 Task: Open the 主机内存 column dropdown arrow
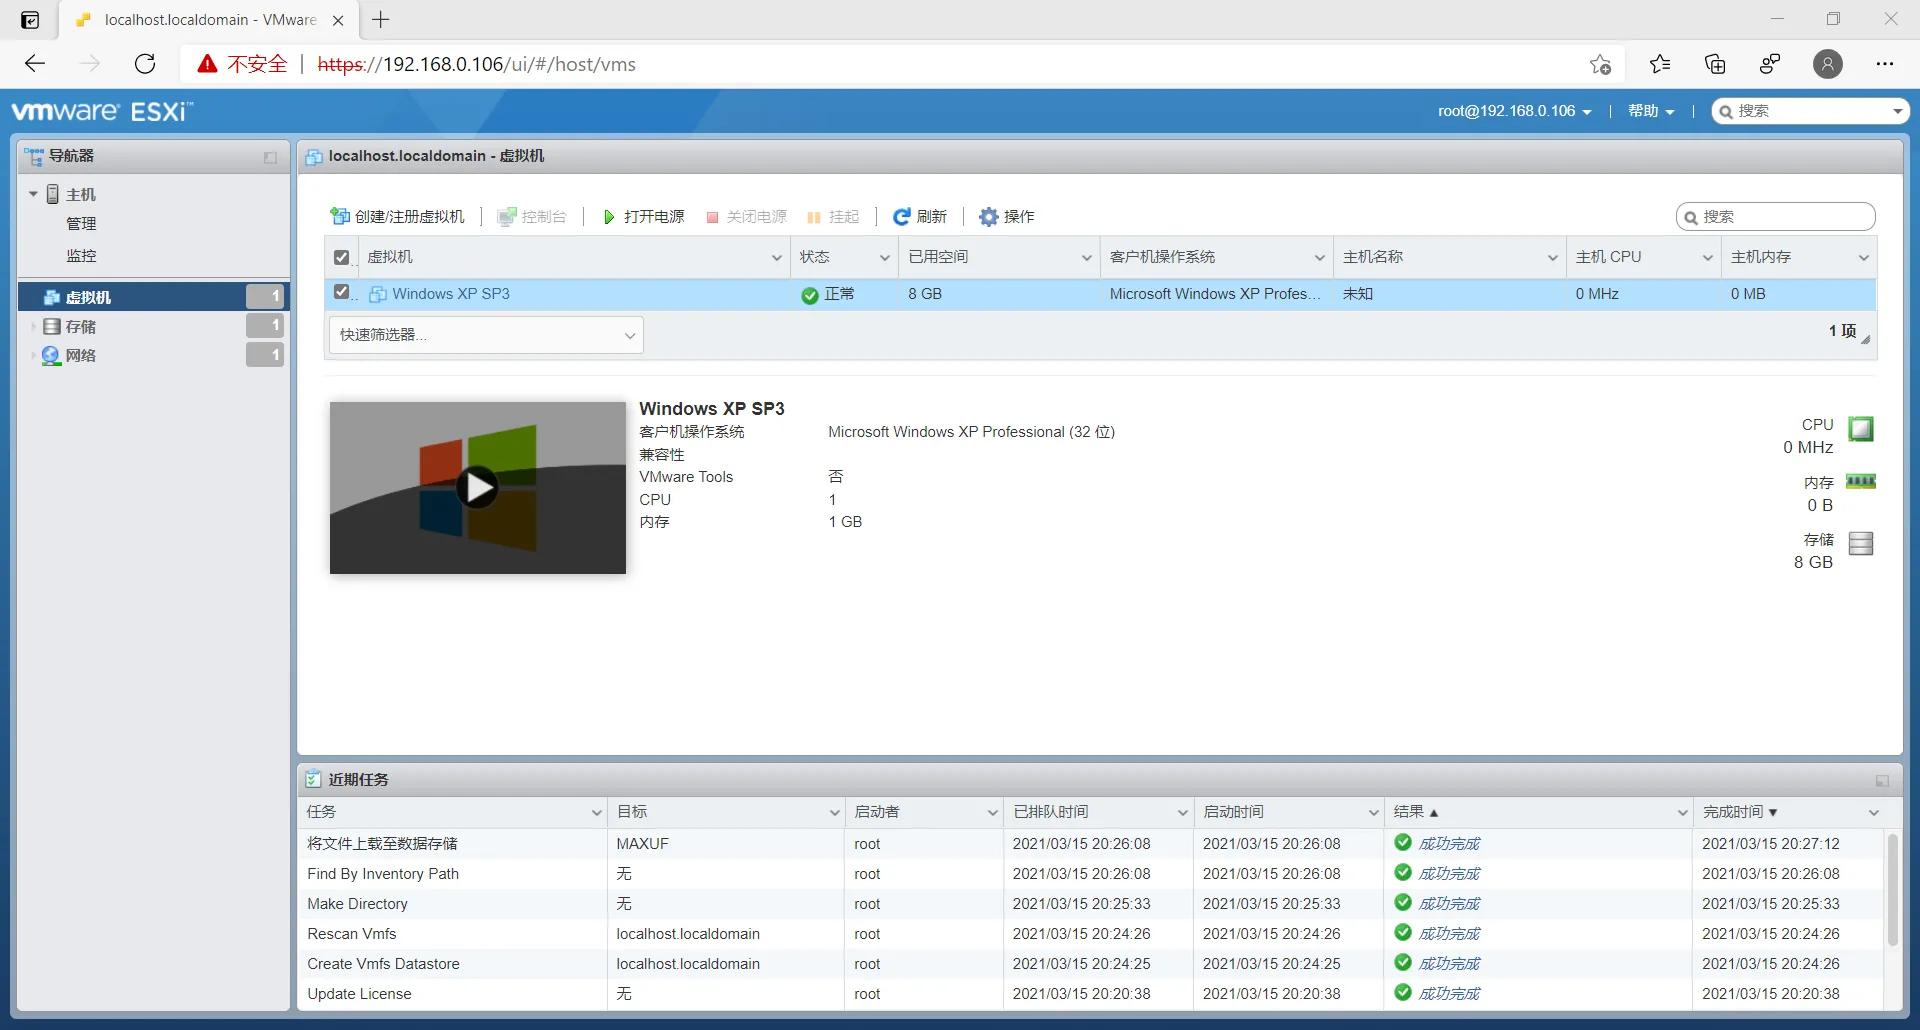tap(1864, 258)
